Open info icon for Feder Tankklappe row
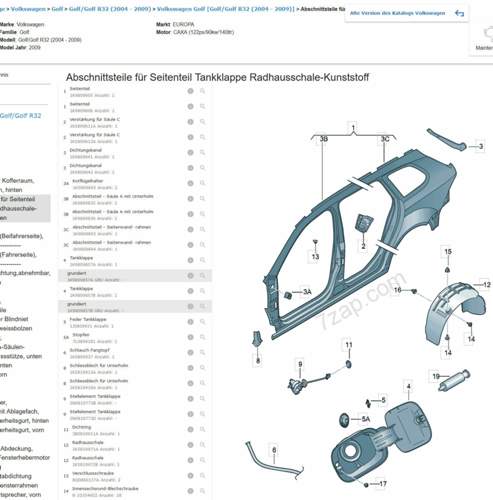This screenshot has width=493, height=500. coord(190,322)
